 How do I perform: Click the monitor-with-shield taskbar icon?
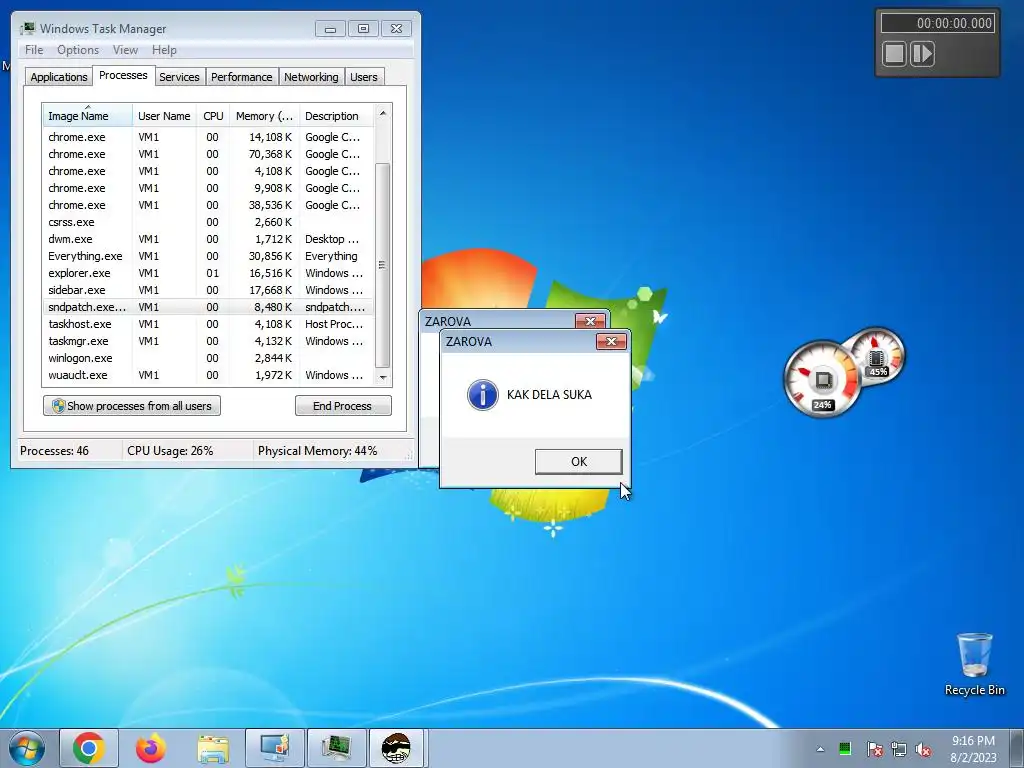pos(275,748)
